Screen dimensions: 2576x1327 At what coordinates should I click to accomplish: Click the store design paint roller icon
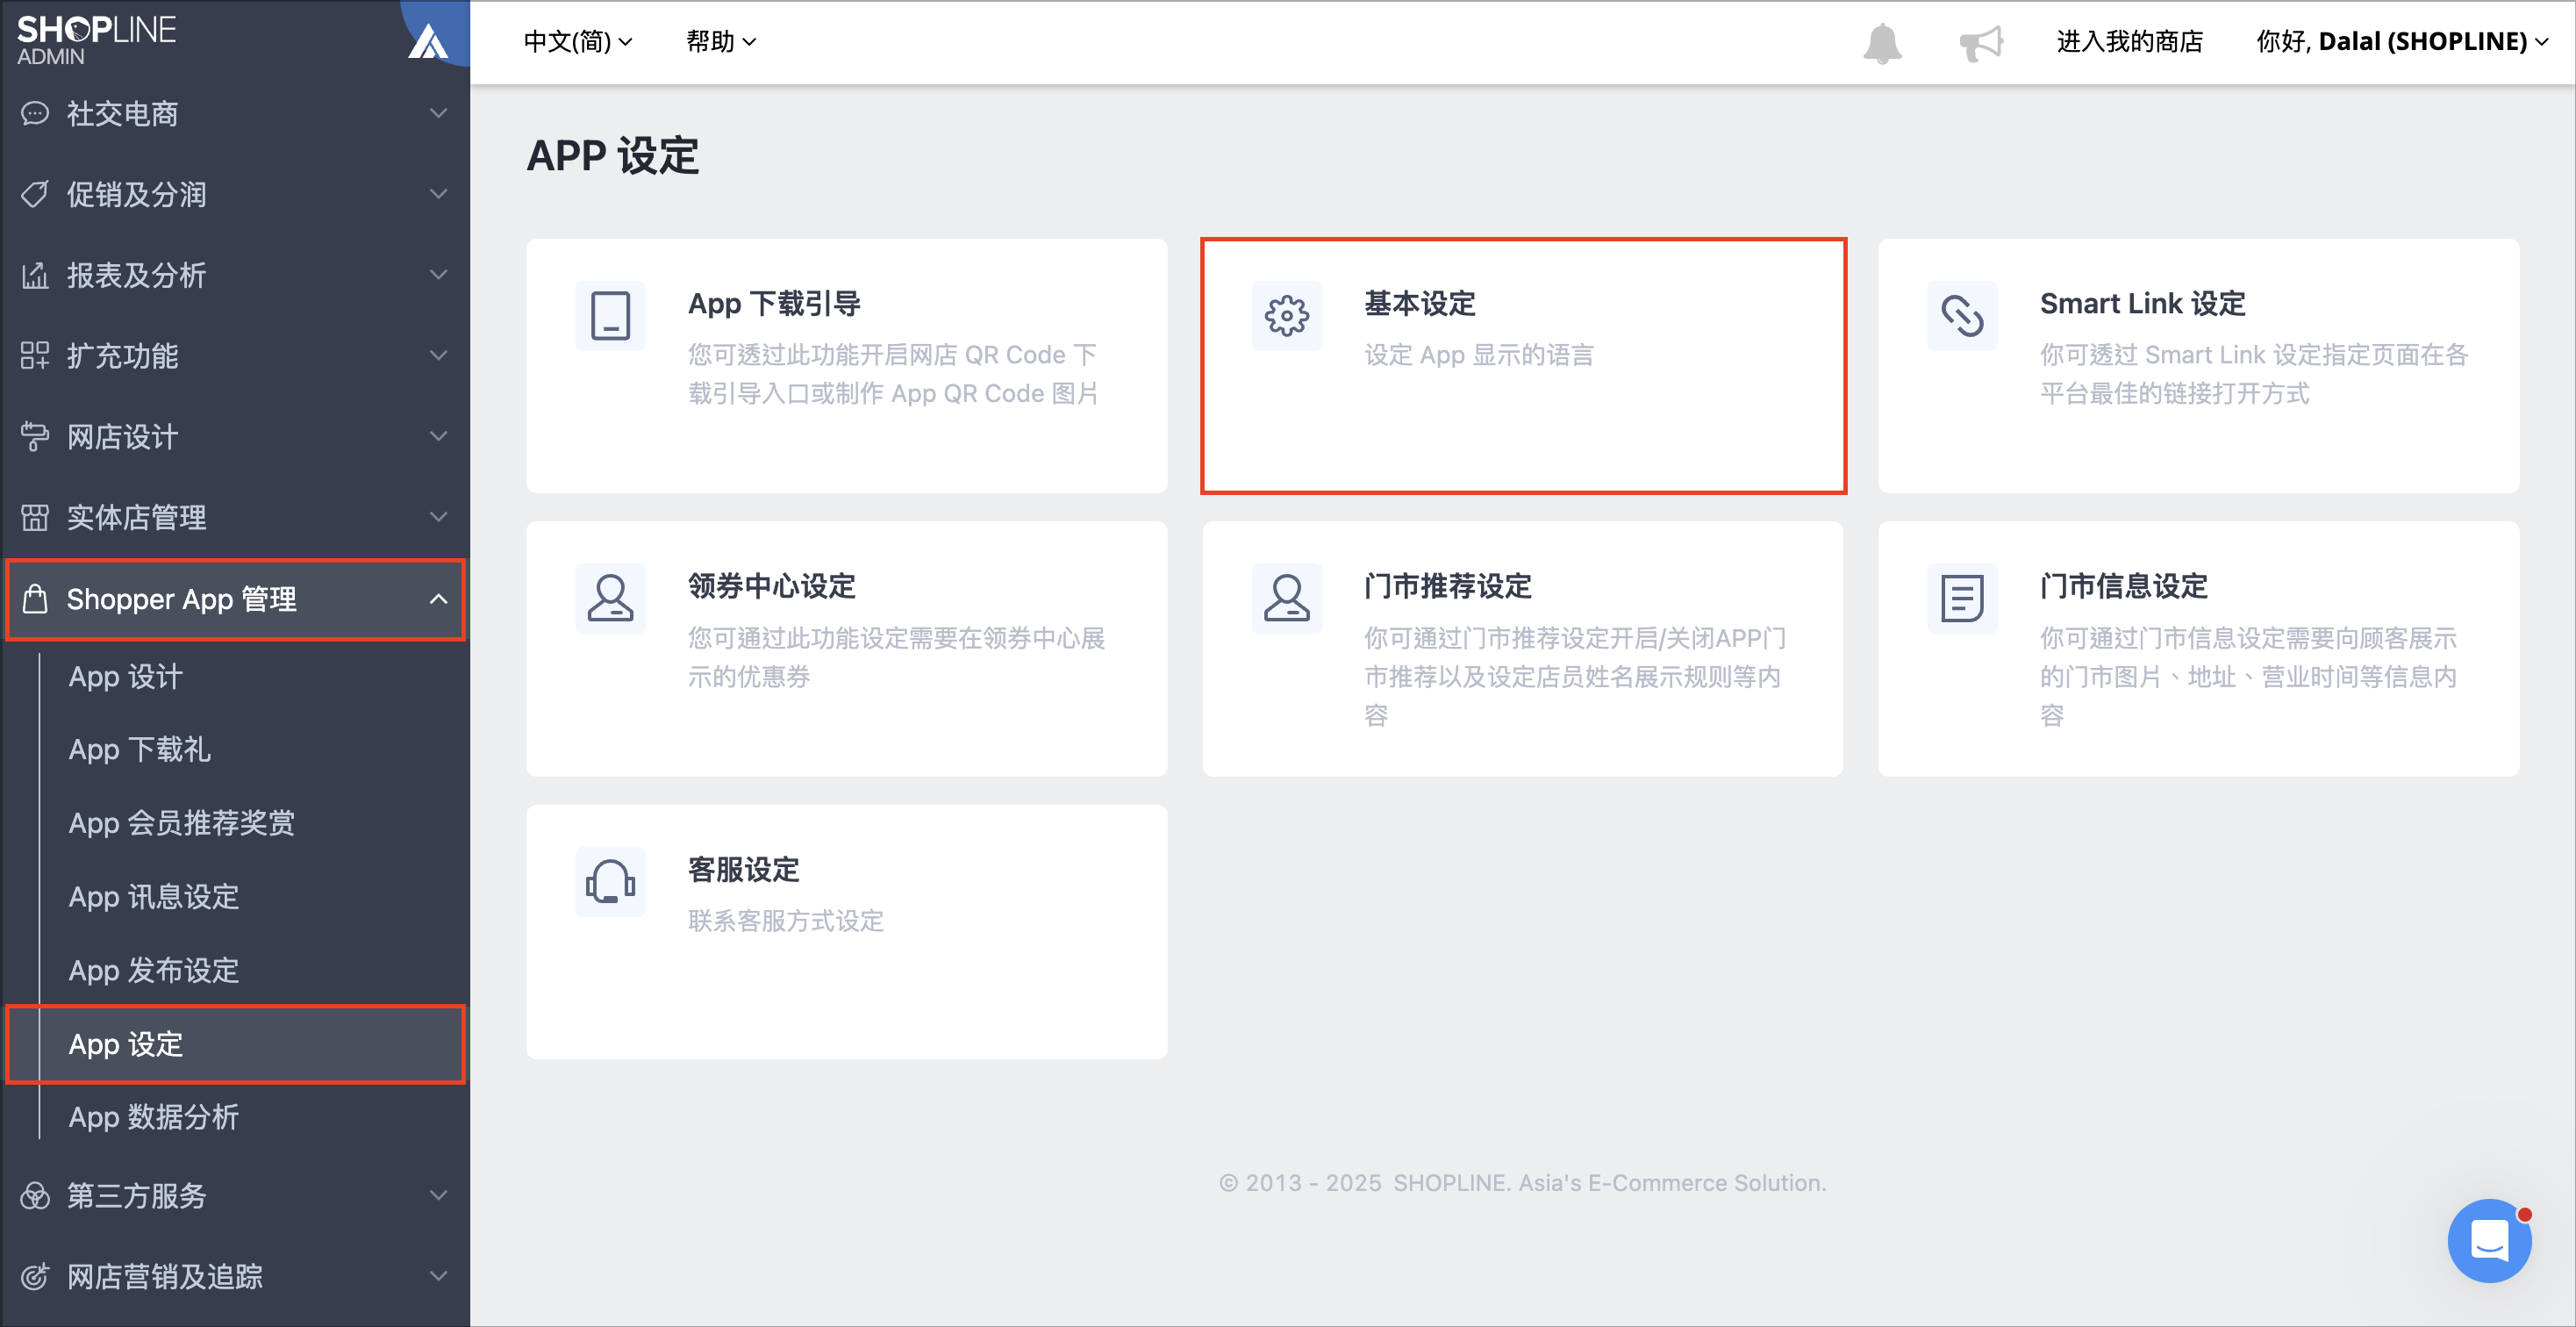(35, 436)
